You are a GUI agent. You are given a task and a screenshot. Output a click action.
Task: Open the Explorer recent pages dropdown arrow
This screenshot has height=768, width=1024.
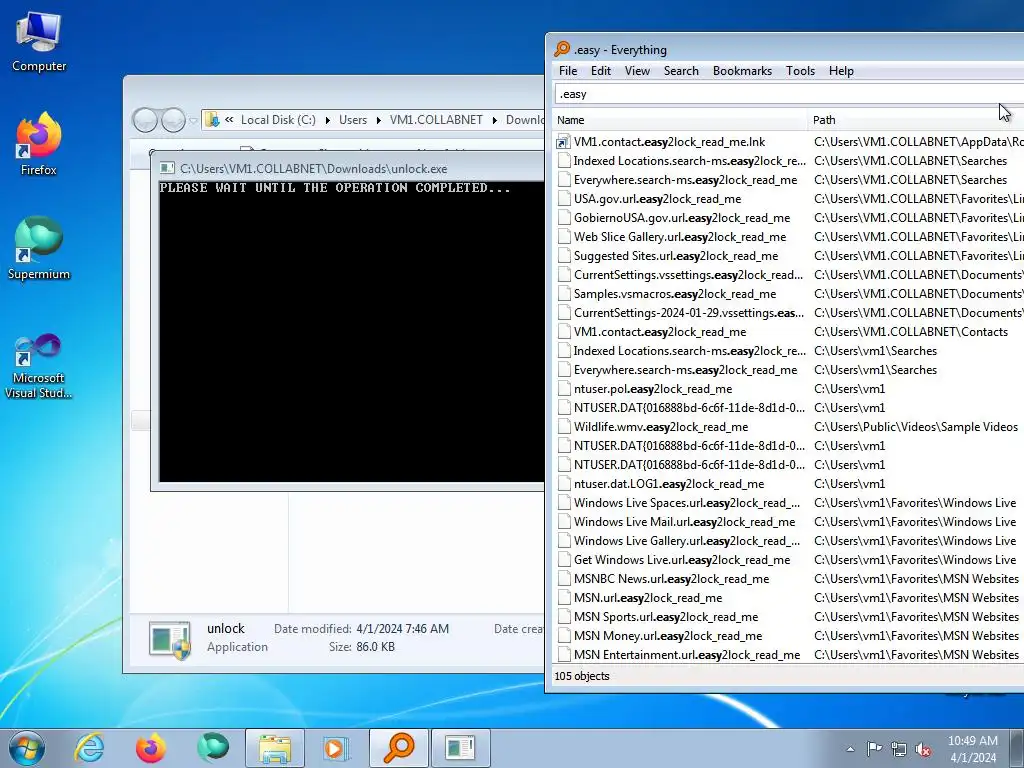(x=193, y=120)
